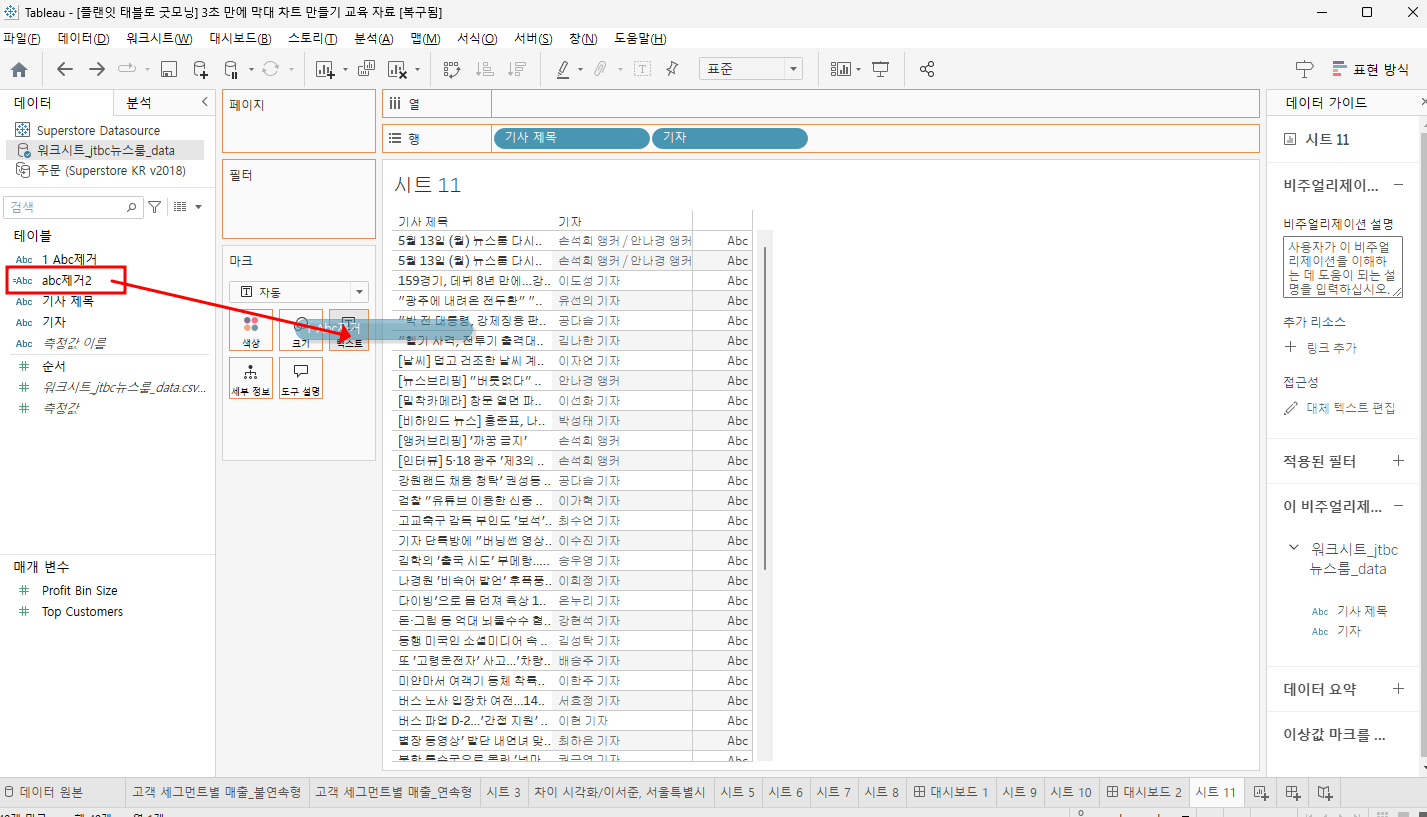Switch to the 분석 pane tab
The width and height of the screenshot is (1427, 817).
139,102
